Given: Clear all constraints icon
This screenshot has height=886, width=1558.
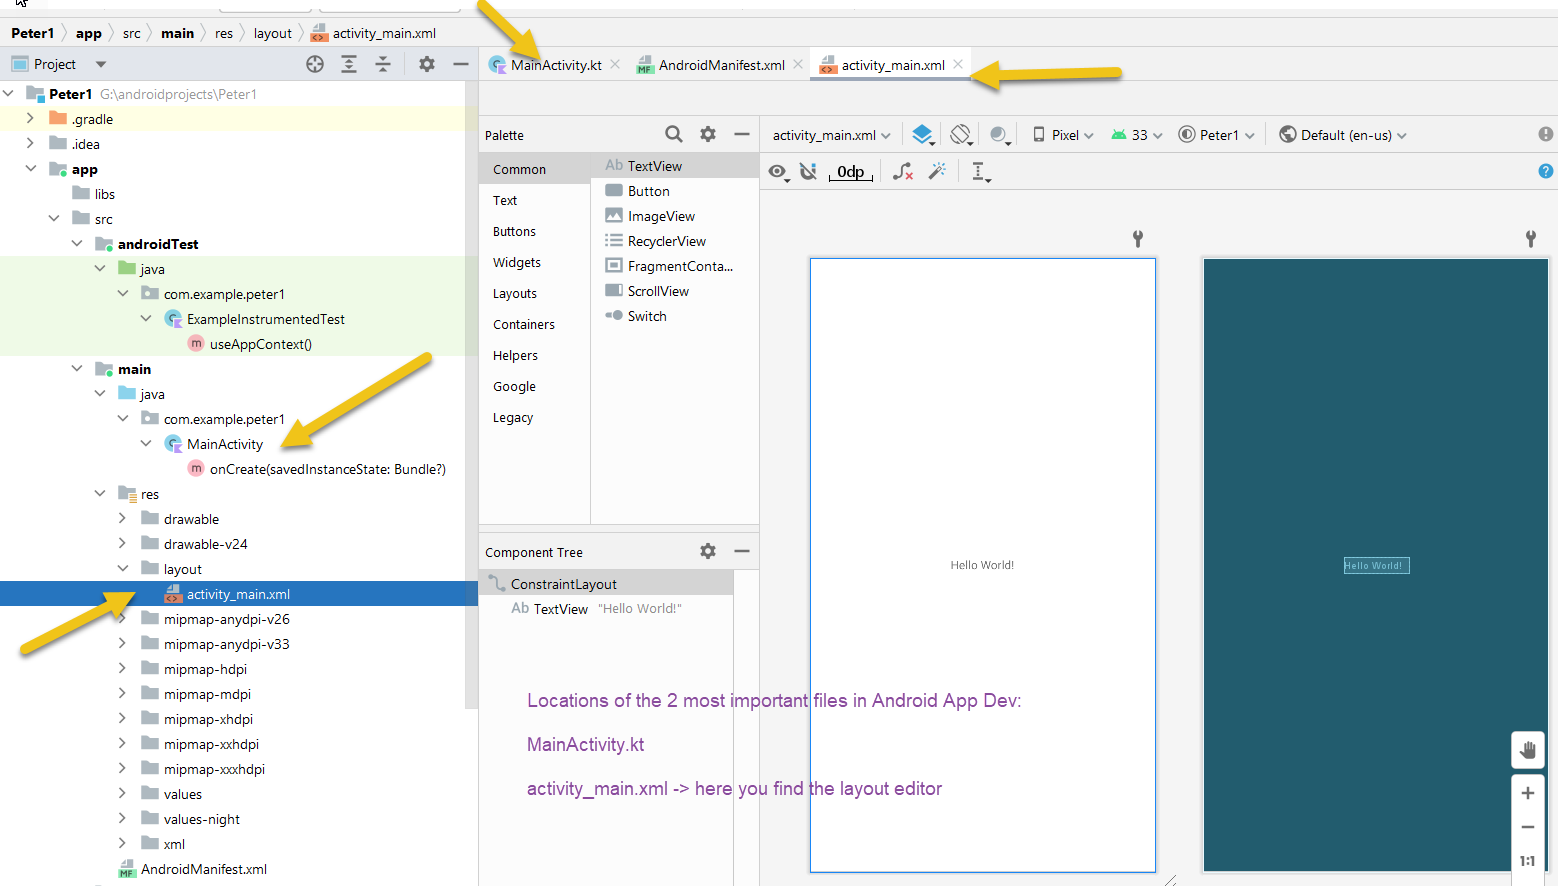Looking at the screenshot, I should 903,172.
